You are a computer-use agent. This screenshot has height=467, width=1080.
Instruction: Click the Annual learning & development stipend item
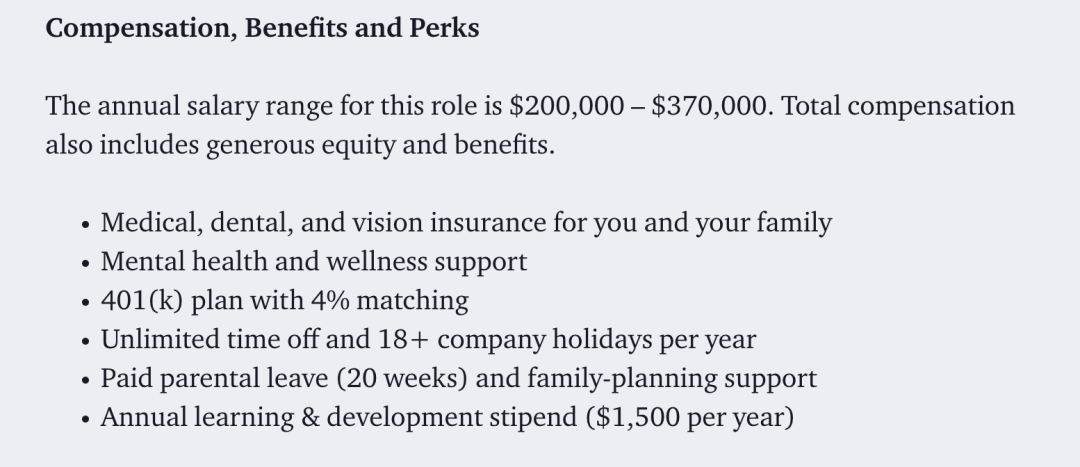(447, 418)
